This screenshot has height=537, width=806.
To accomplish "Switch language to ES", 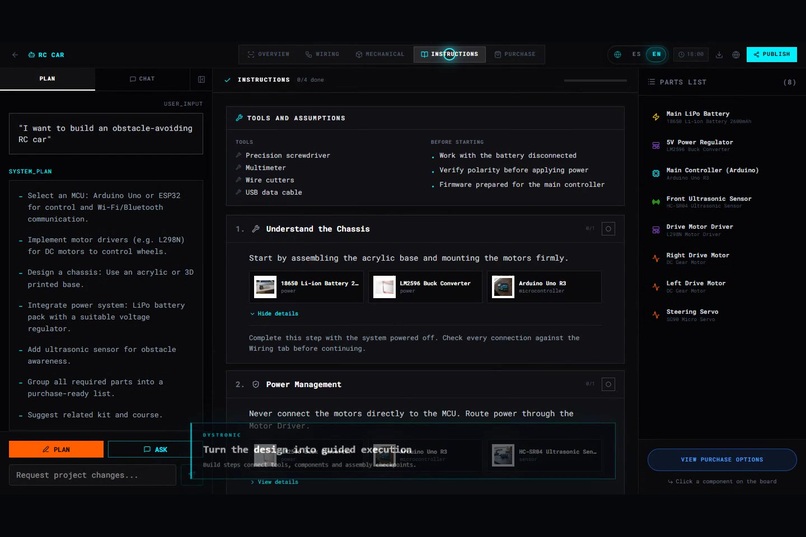I will 636,54.
